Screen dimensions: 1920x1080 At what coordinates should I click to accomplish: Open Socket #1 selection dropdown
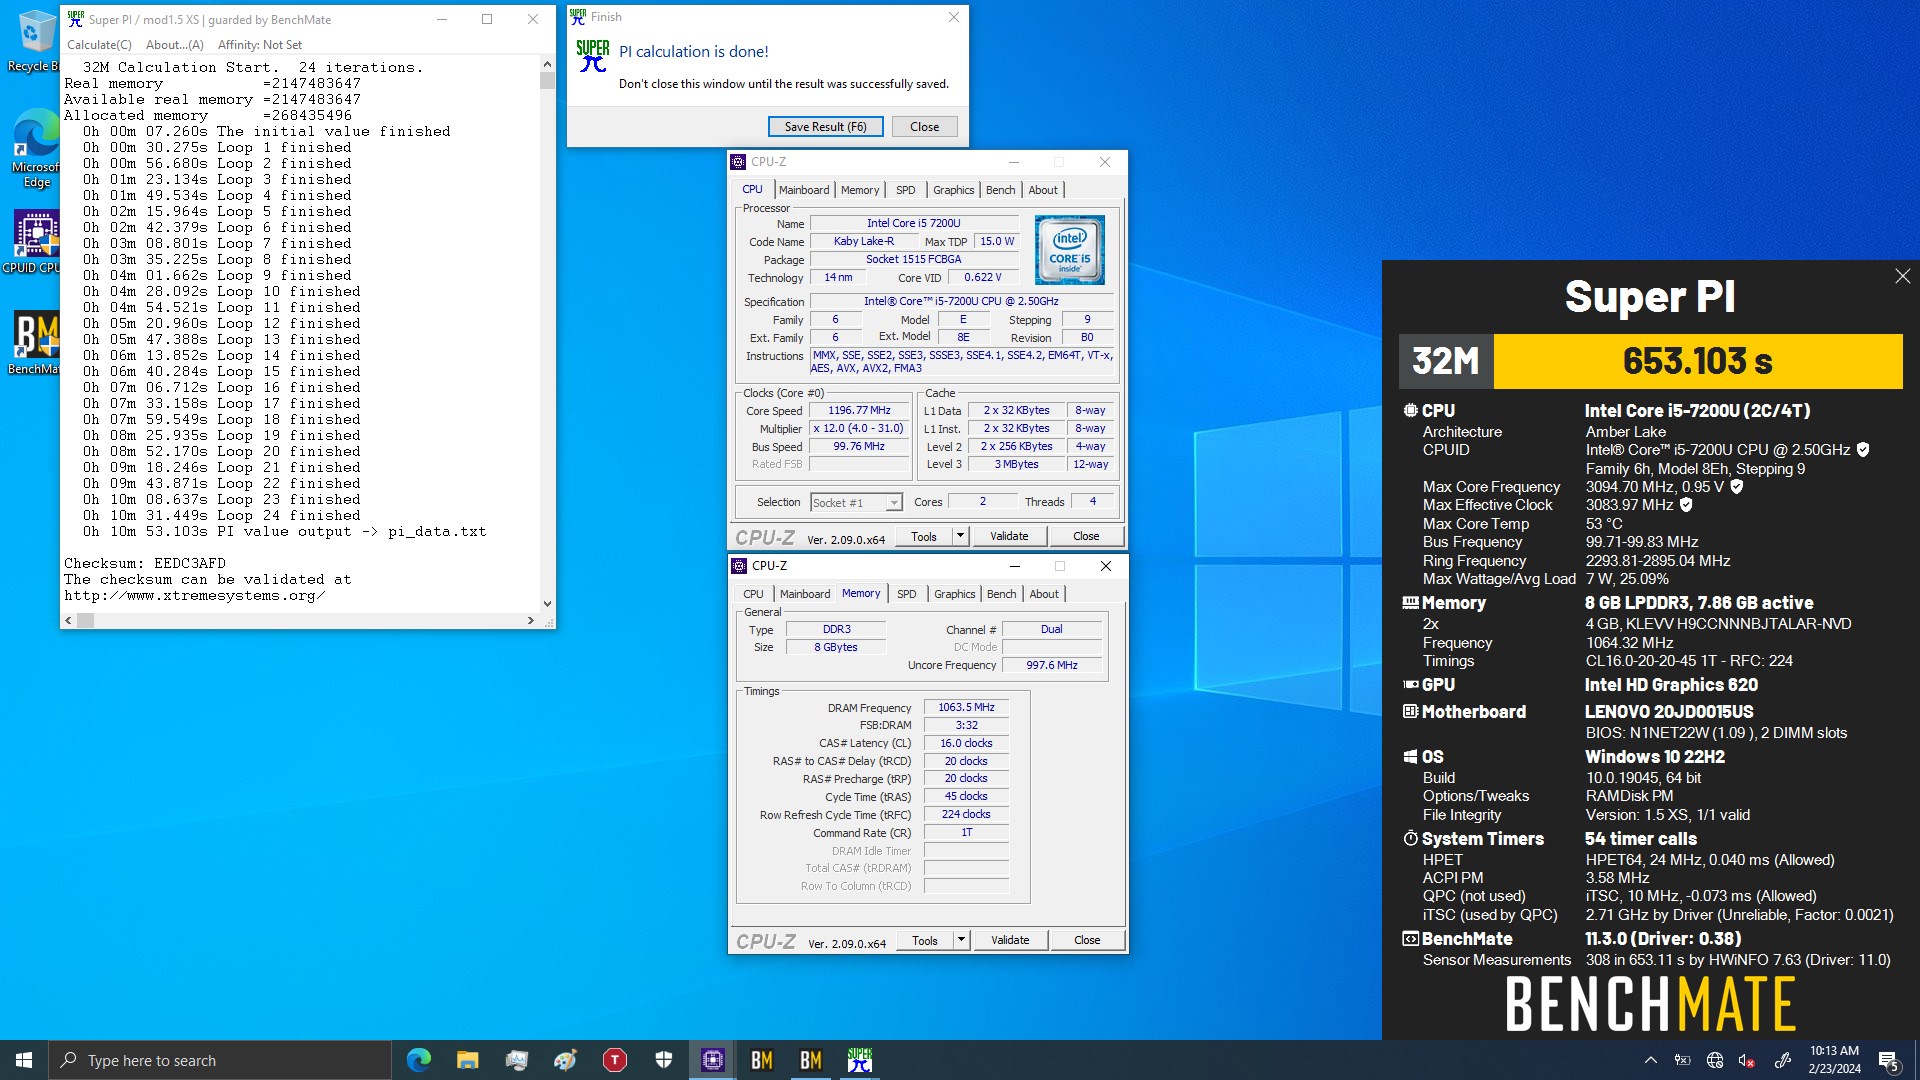856,502
